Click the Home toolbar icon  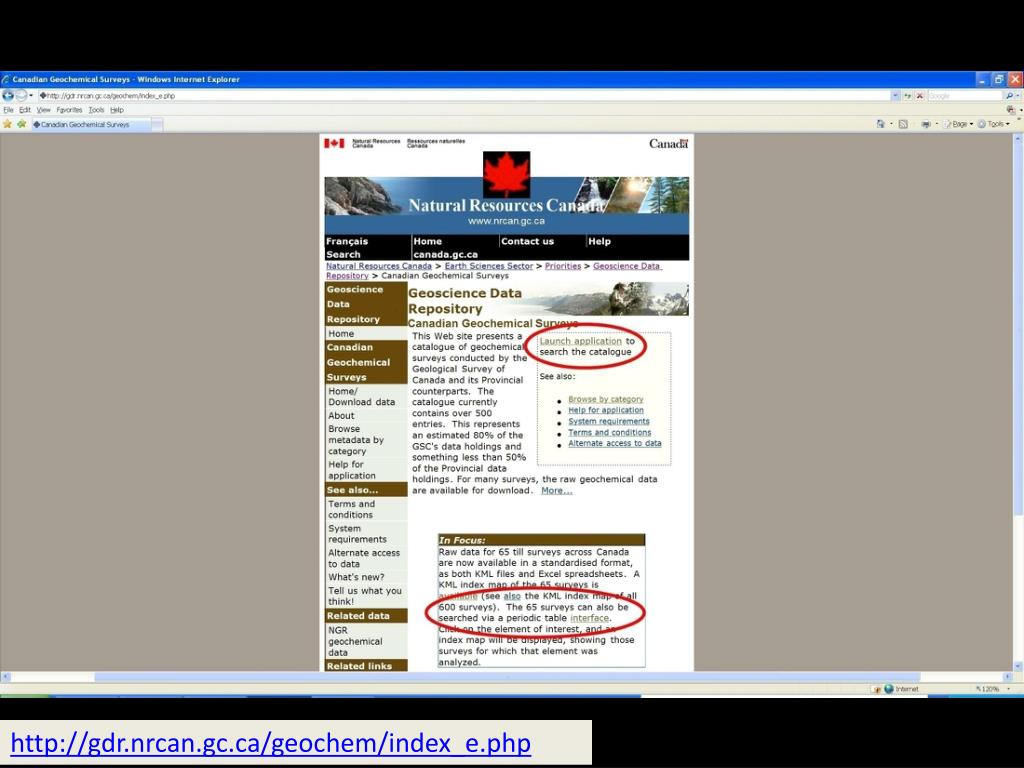click(x=880, y=123)
